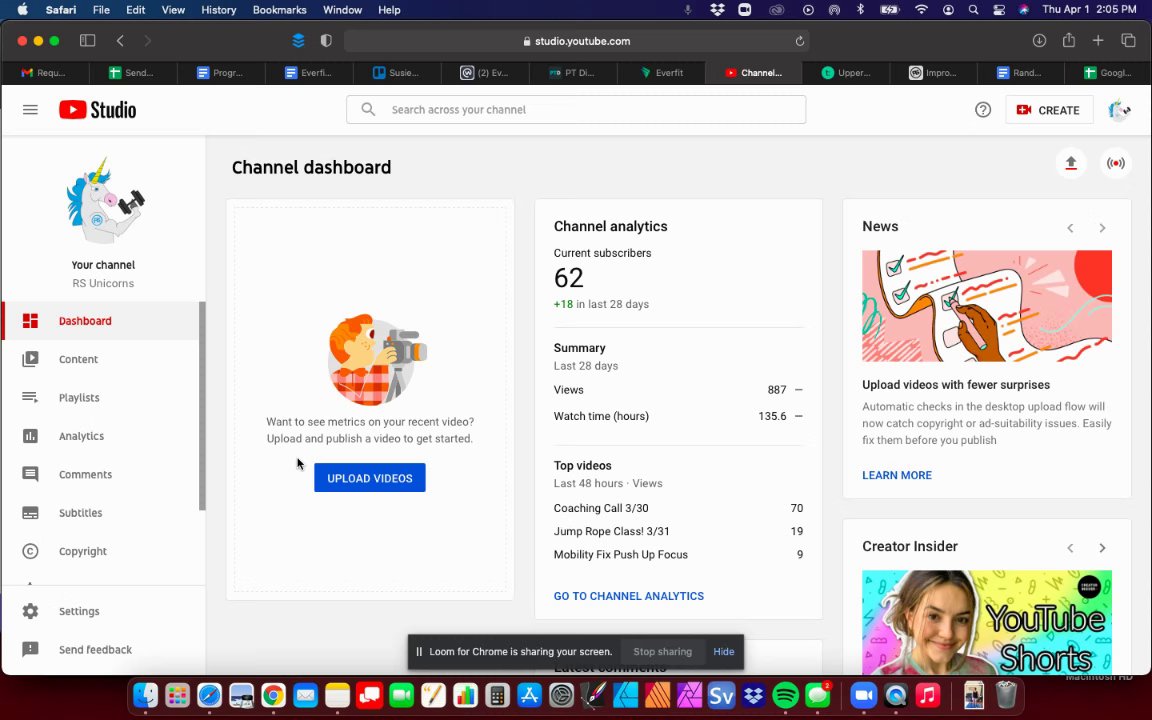Focus the Search across your channel field

[576, 109]
